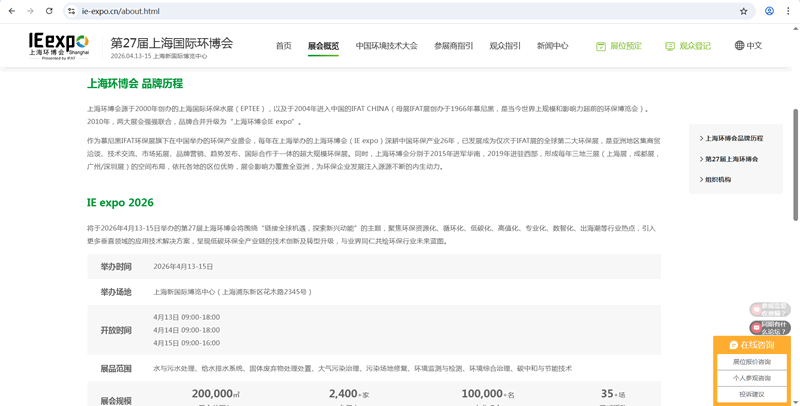Screen dimensions: 800x406
Task: Jump to 组织机构 section in sidebar
Action: tap(717, 180)
